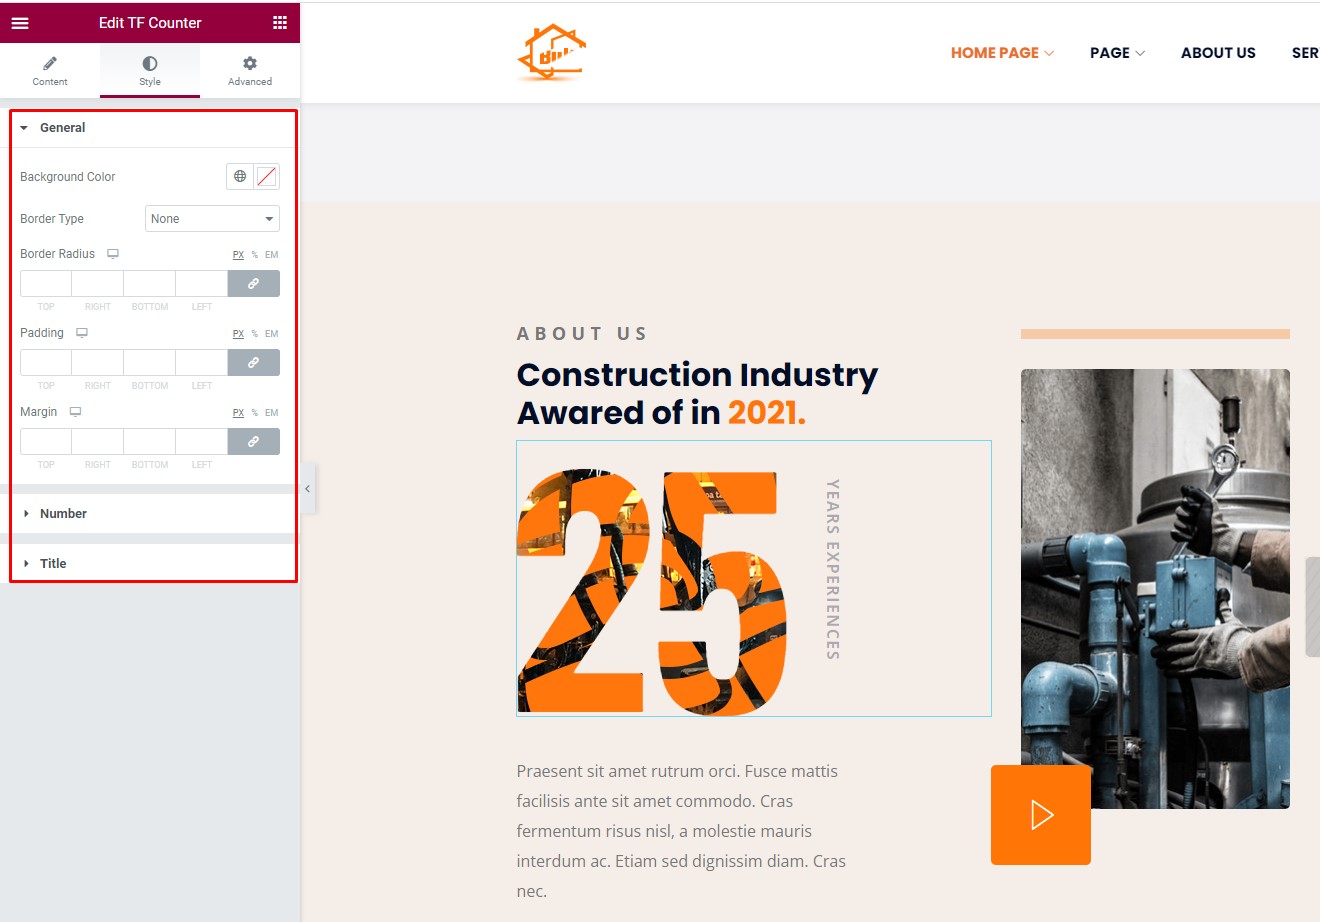Image resolution: width=1320 pixels, height=922 pixels.
Task: Select PX unit for Padding
Action: tap(238, 334)
